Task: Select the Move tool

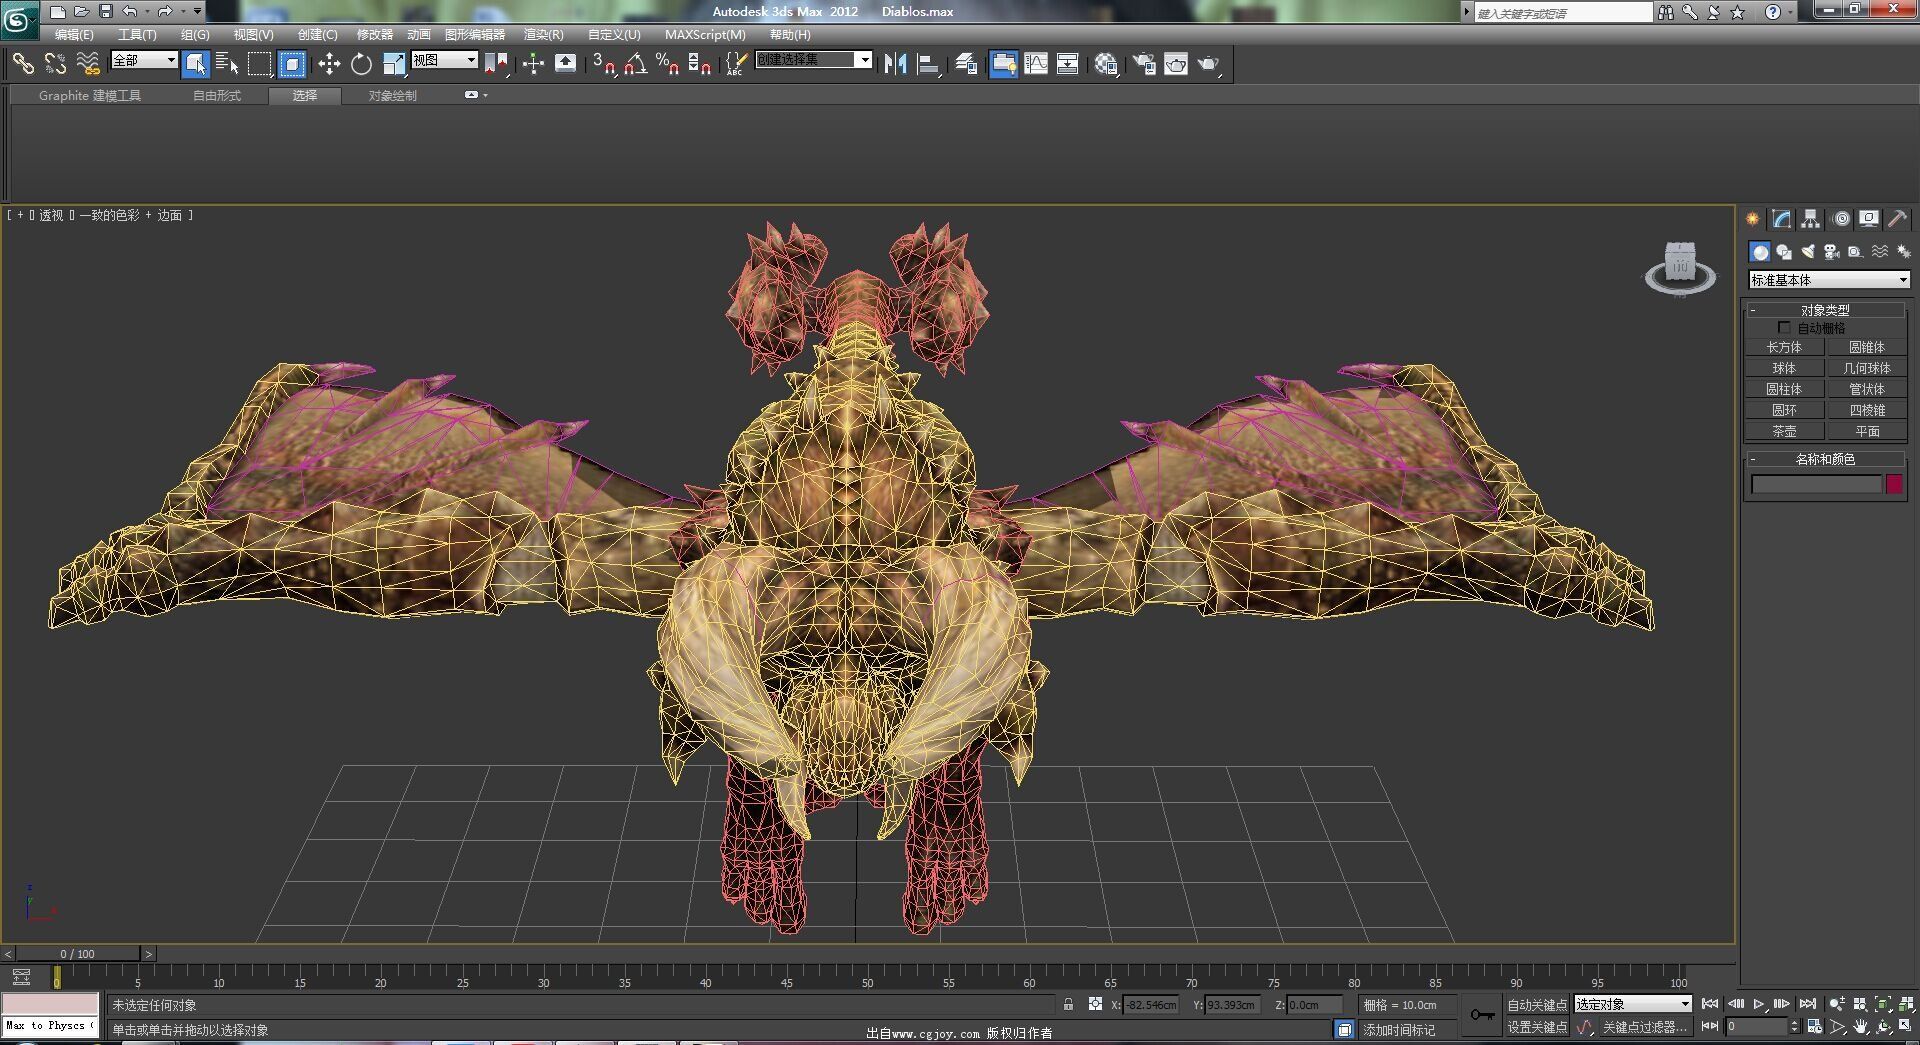Action: (x=329, y=64)
